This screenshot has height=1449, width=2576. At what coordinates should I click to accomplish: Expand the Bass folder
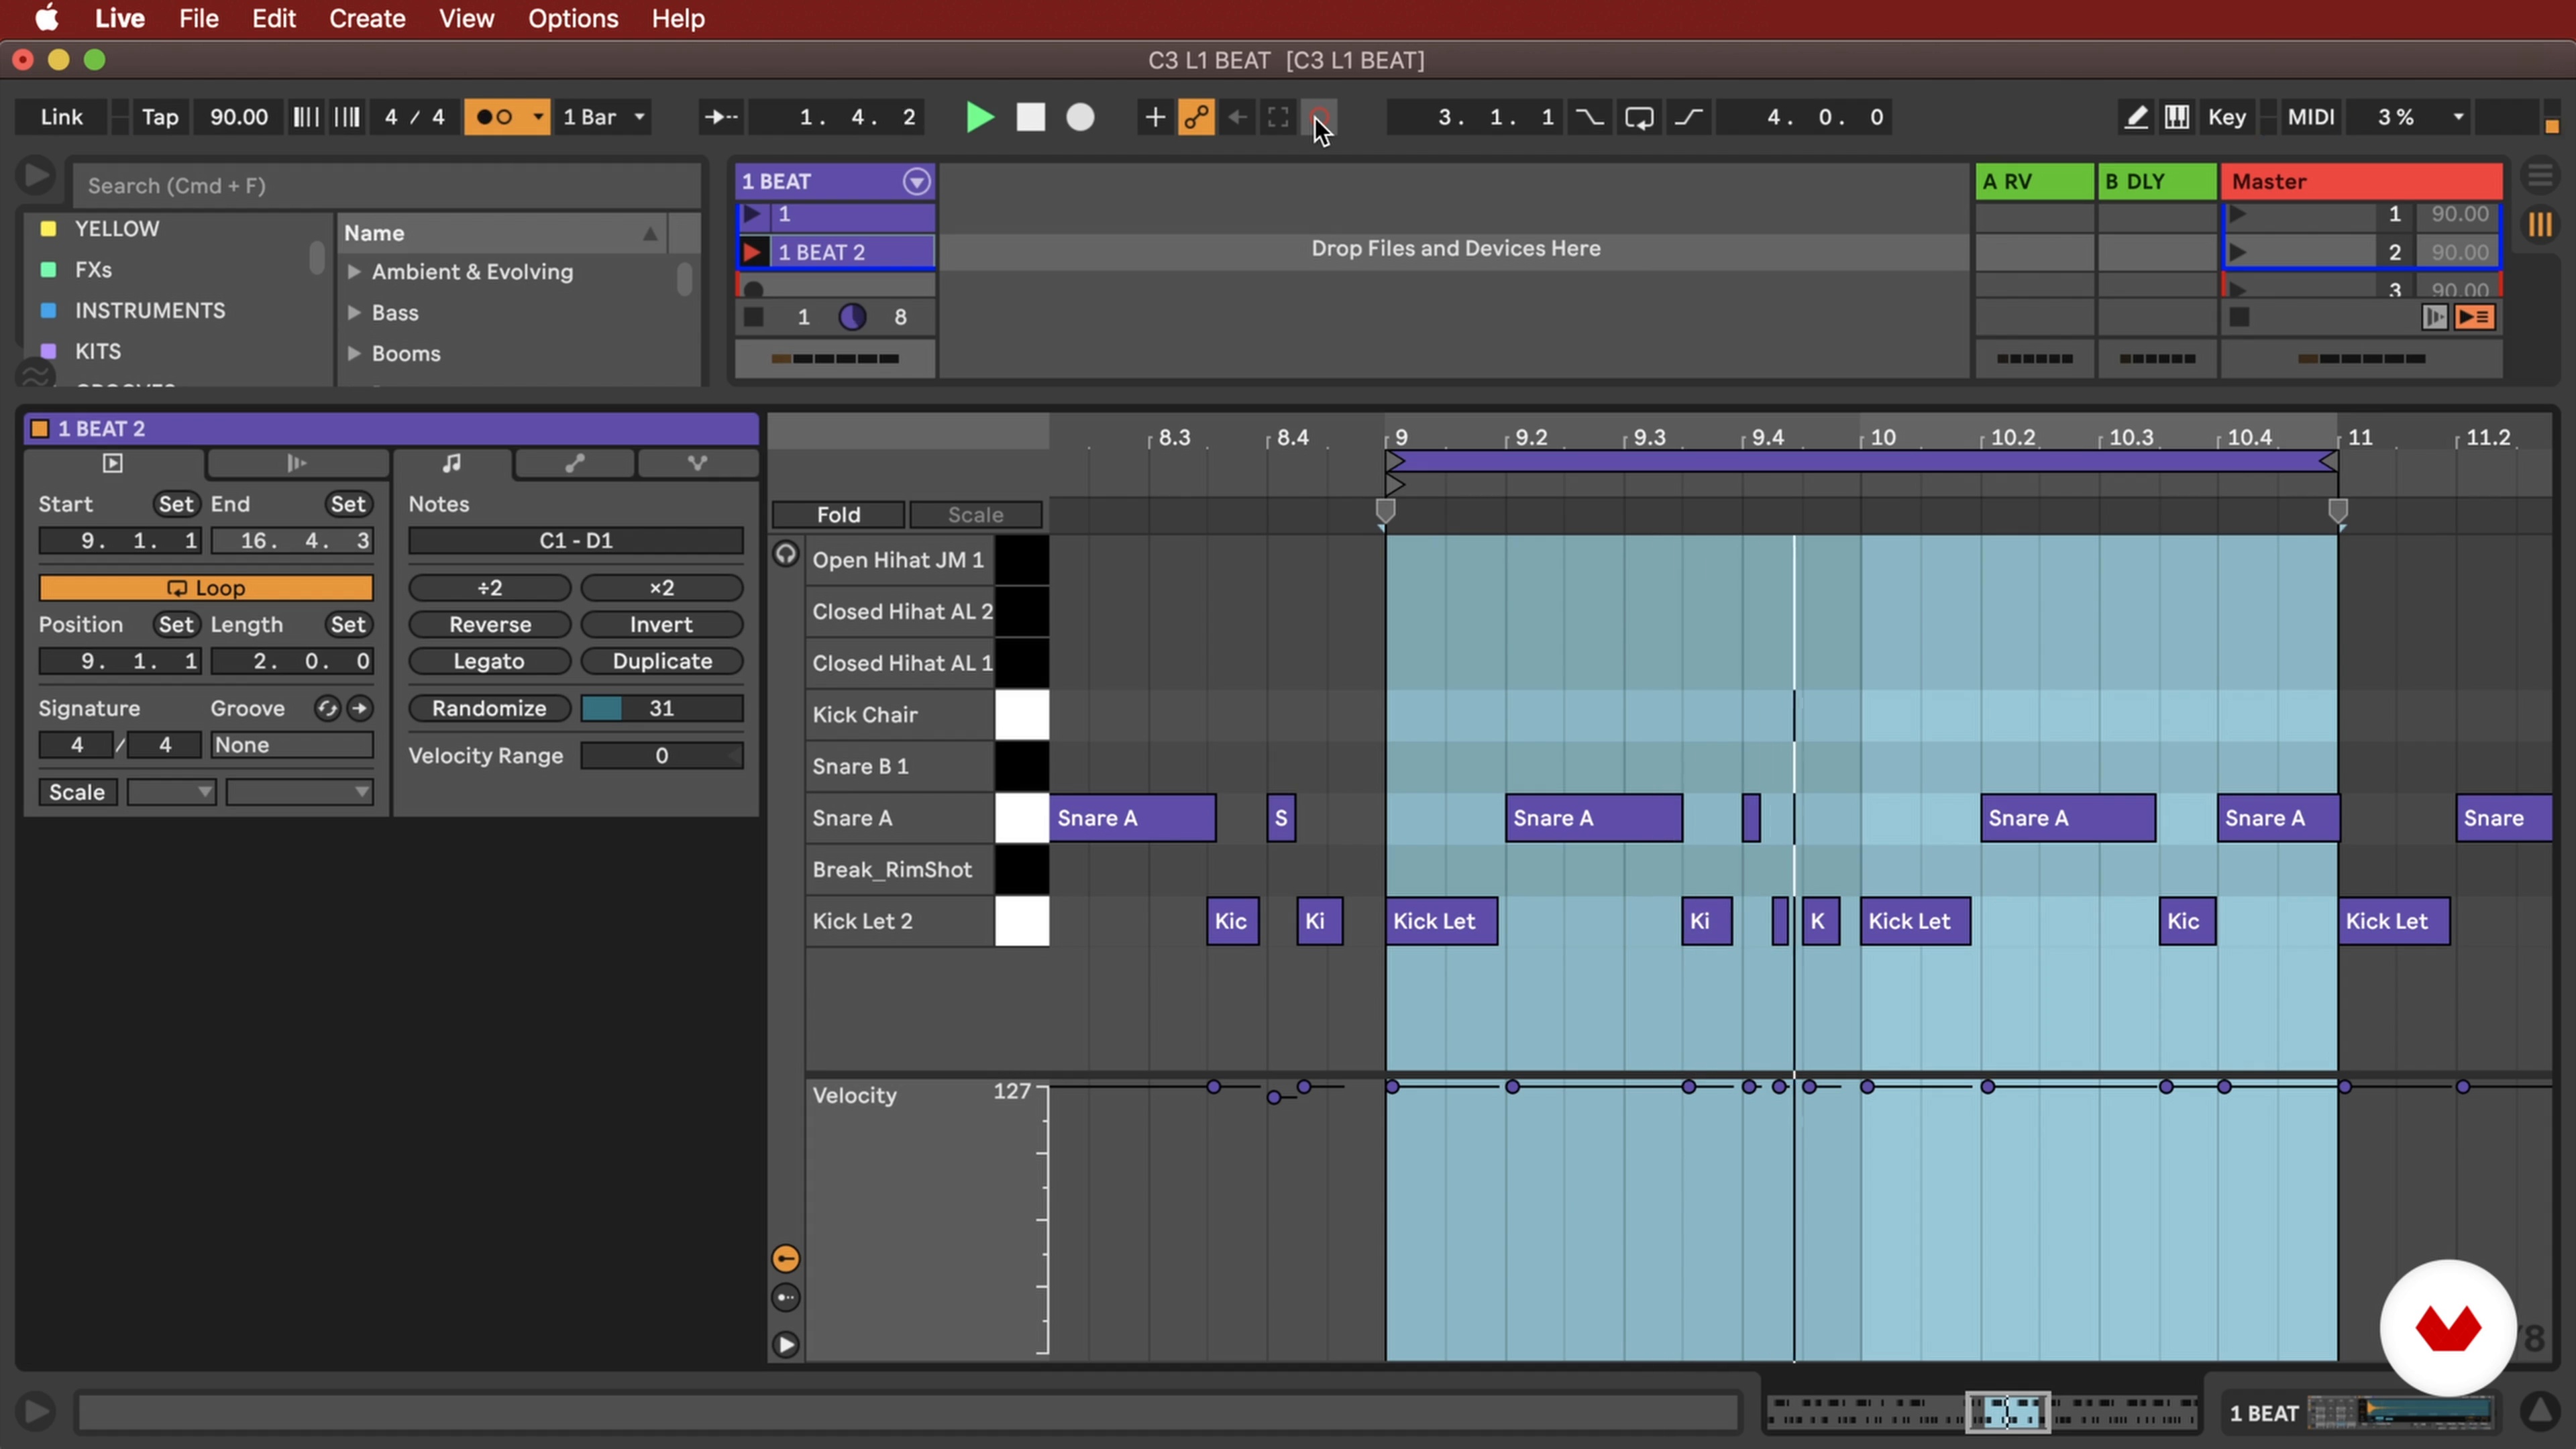354,313
